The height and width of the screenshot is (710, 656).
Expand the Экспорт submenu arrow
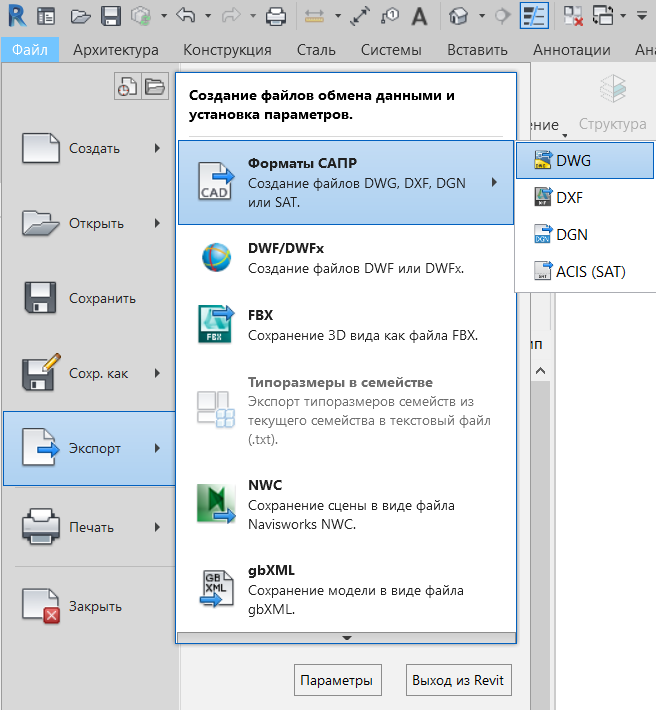point(157,448)
